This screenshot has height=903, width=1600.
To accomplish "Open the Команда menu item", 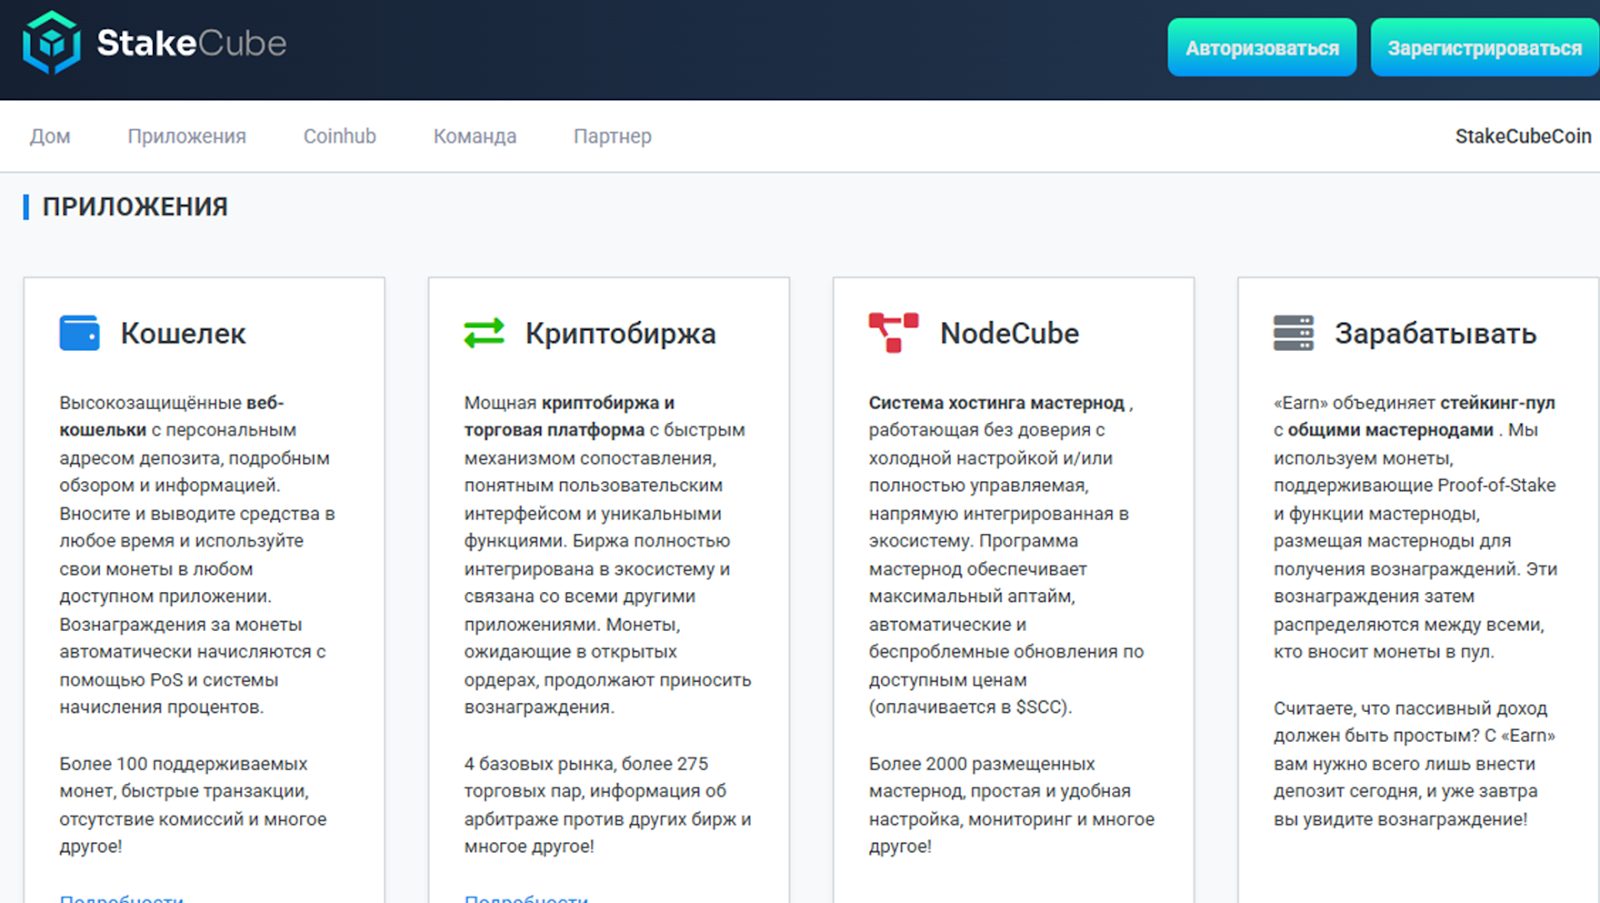I will 475,136.
